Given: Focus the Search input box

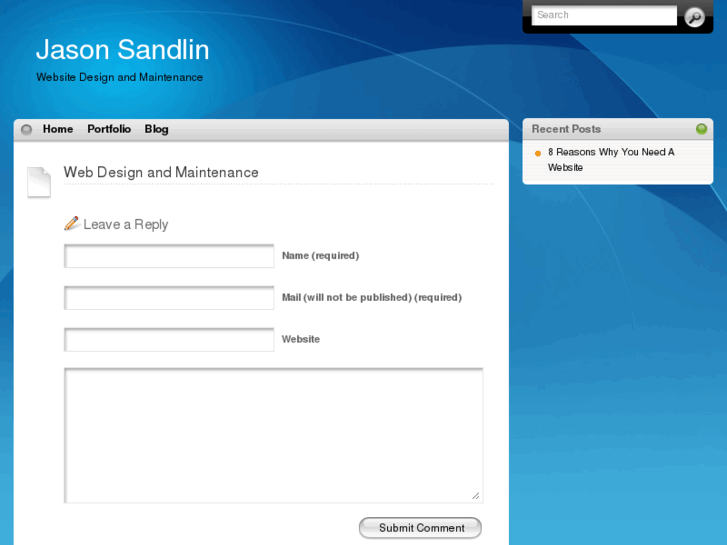Looking at the screenshot, I should click(x=604, y=15).
